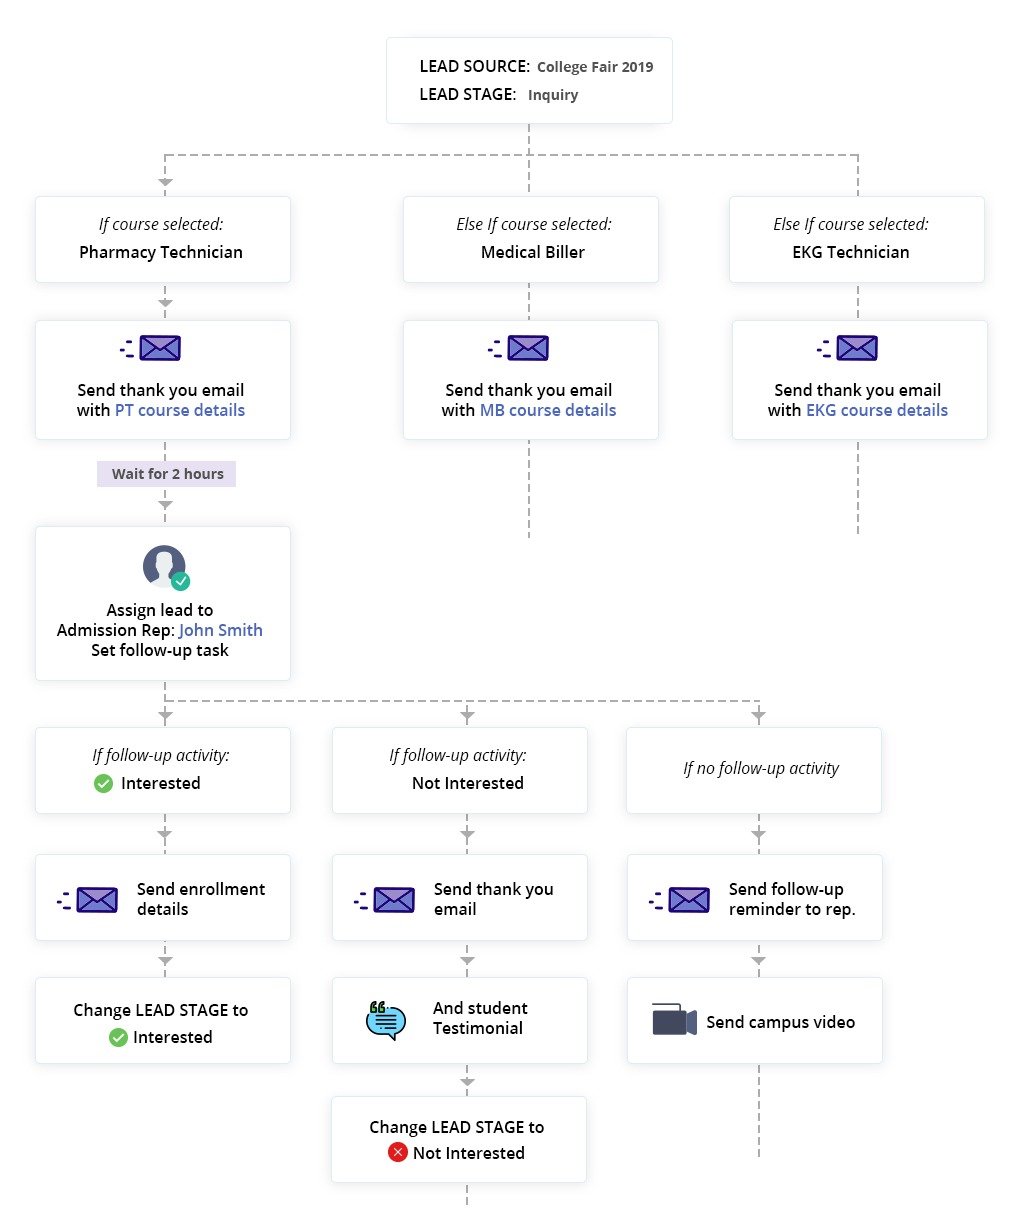Open the PT course details link
The image size is (1019, 1222).
180,410
